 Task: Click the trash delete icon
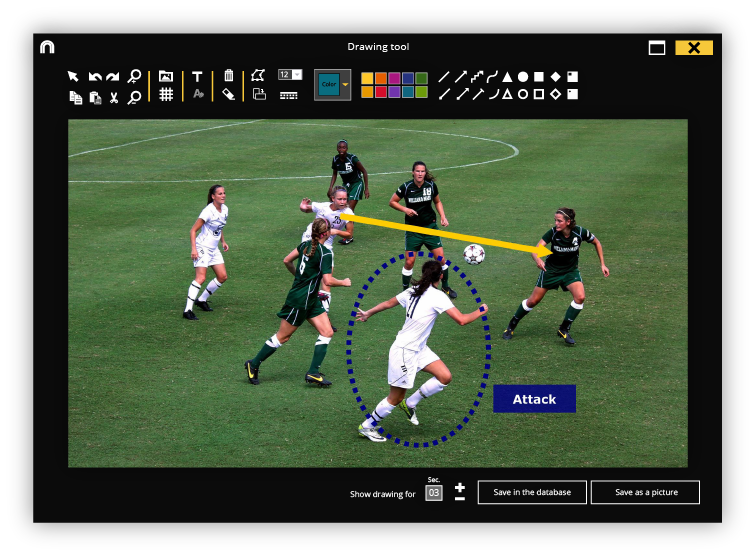[229, 76]
